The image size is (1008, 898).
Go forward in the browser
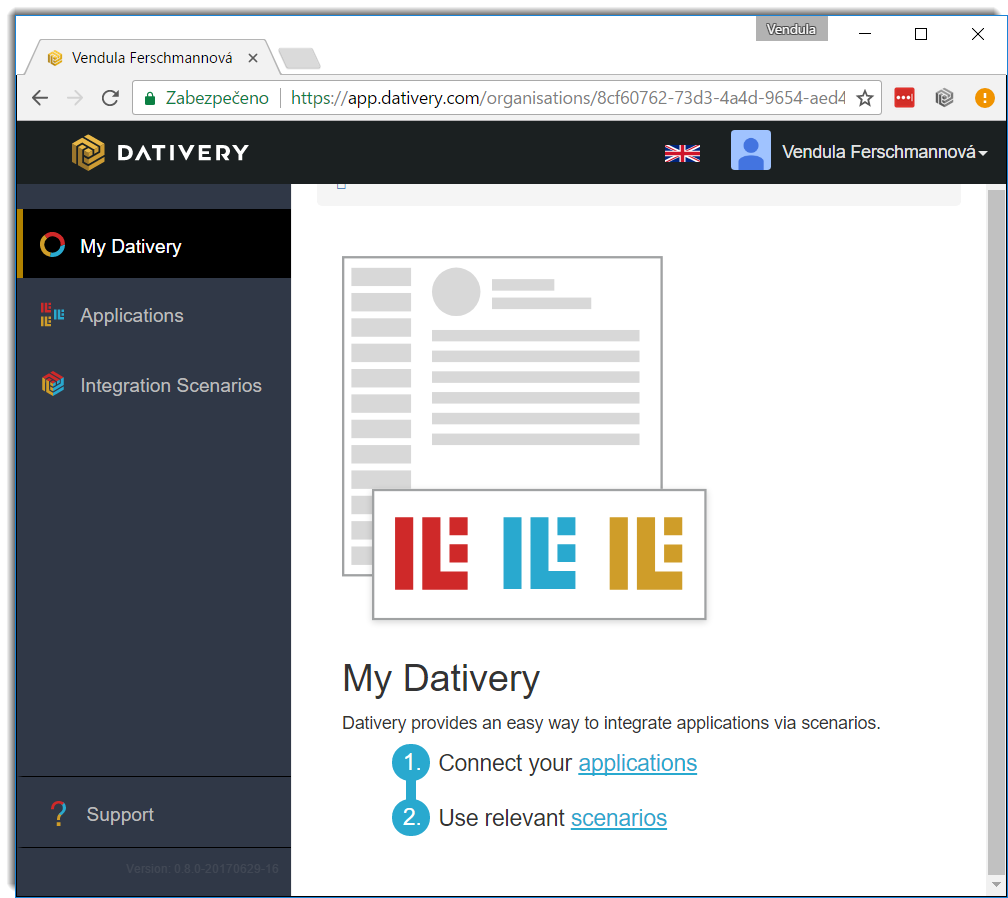[x=75, y=98]
